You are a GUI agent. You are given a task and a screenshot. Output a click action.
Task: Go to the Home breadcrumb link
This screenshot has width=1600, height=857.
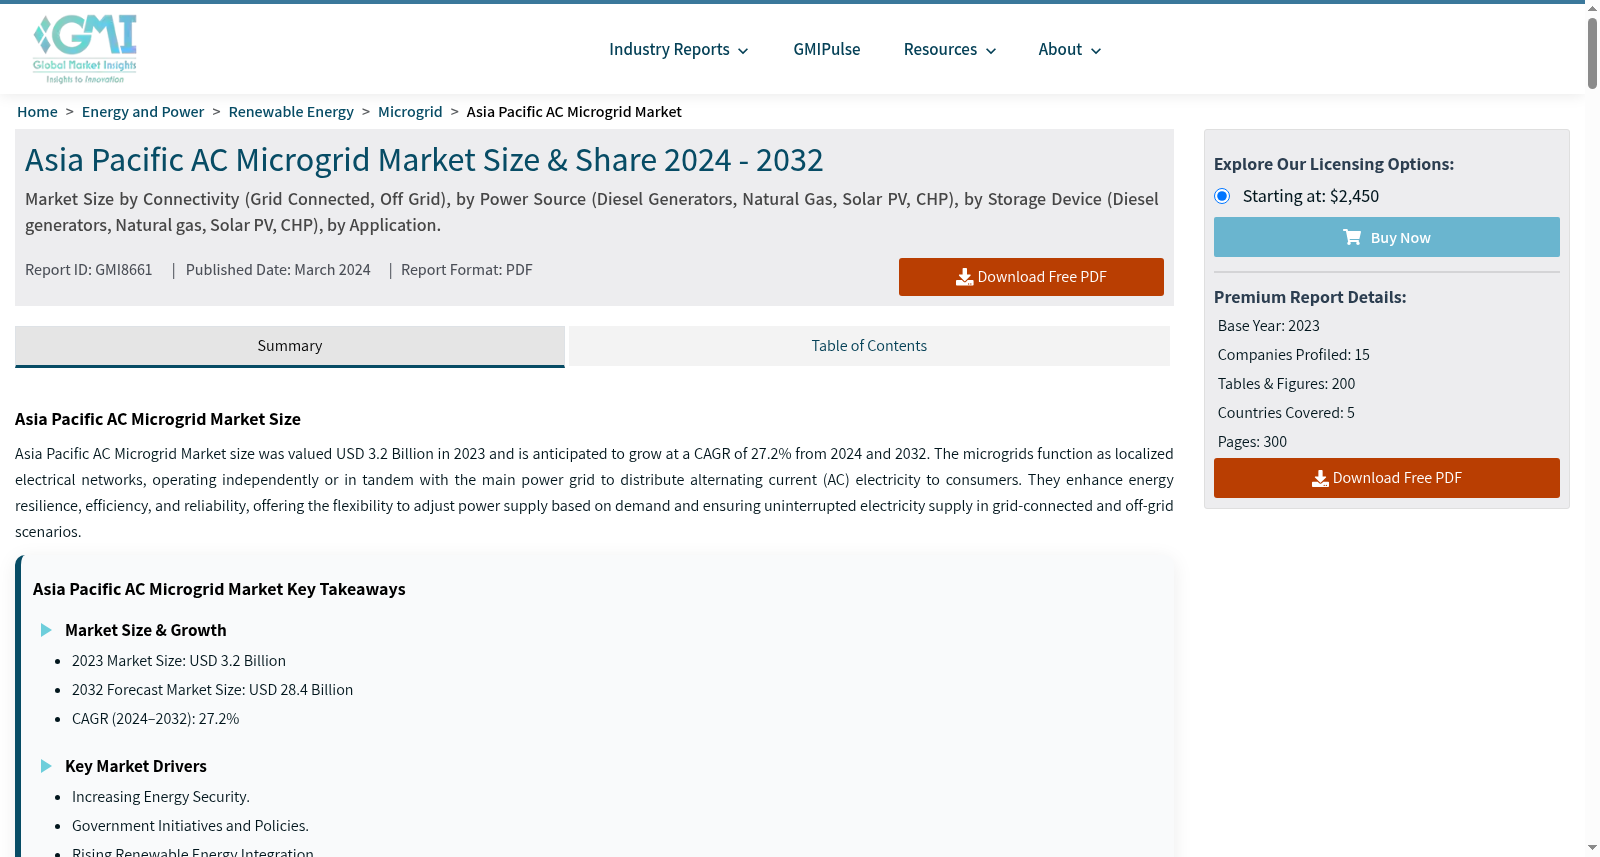(x=37, y=112)
